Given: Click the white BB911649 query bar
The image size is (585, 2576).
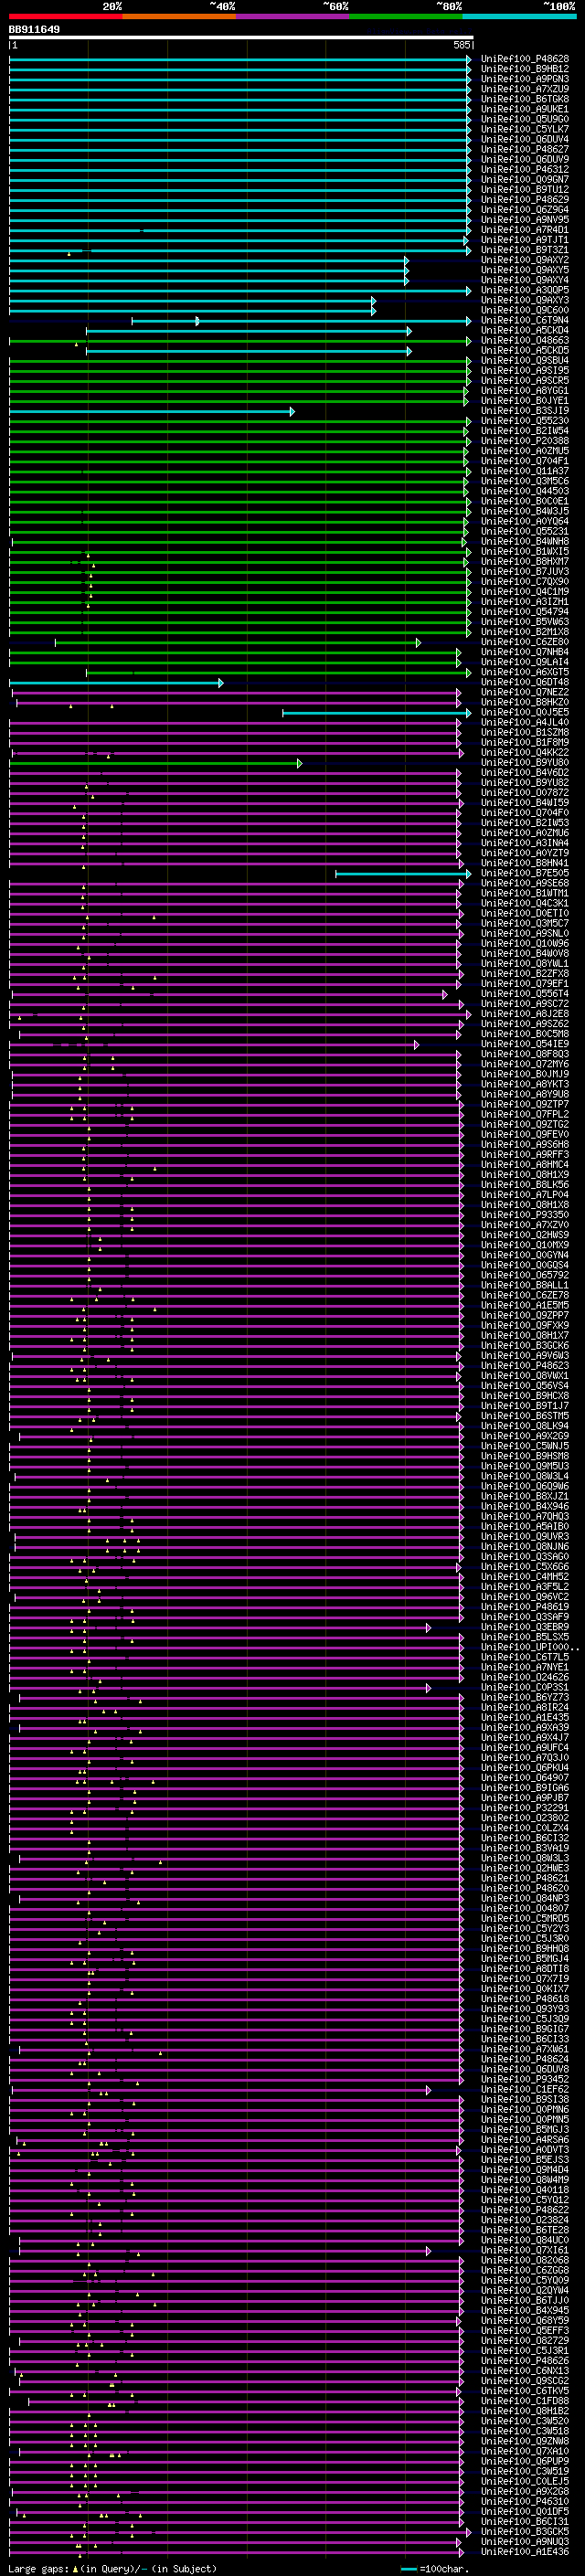Looking at the screenshot, I should [241, 38].
